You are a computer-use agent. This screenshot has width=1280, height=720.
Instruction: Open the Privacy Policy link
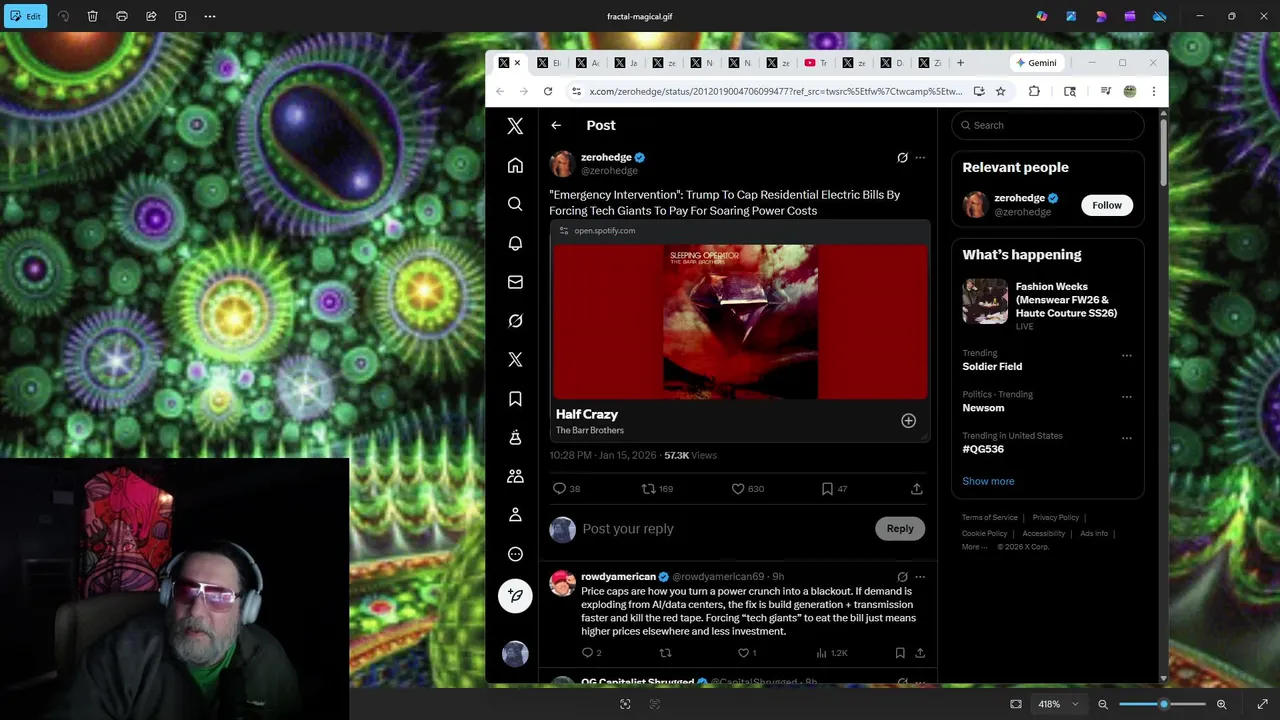coord(1056,517)
